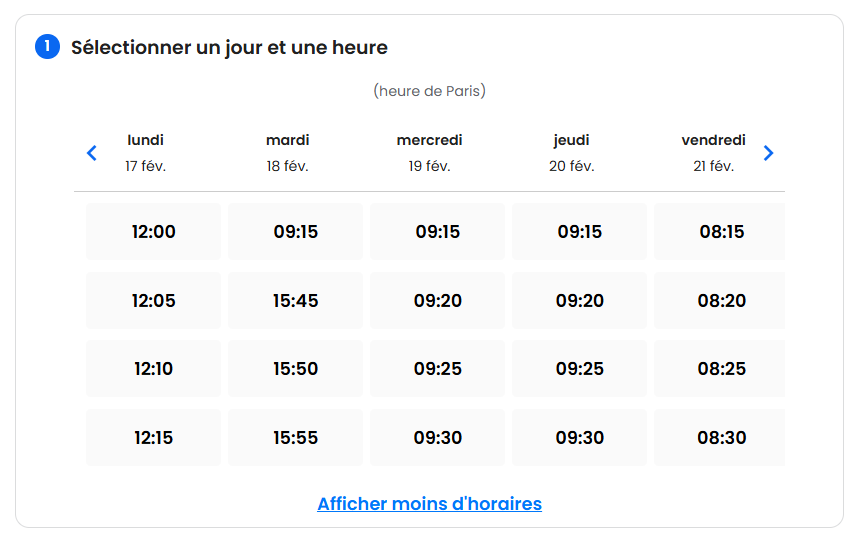Book the 15:45 slot on mardi
The width and height of the screenshot is (867, 538).
pyautogui.click(x=295, y=300)
